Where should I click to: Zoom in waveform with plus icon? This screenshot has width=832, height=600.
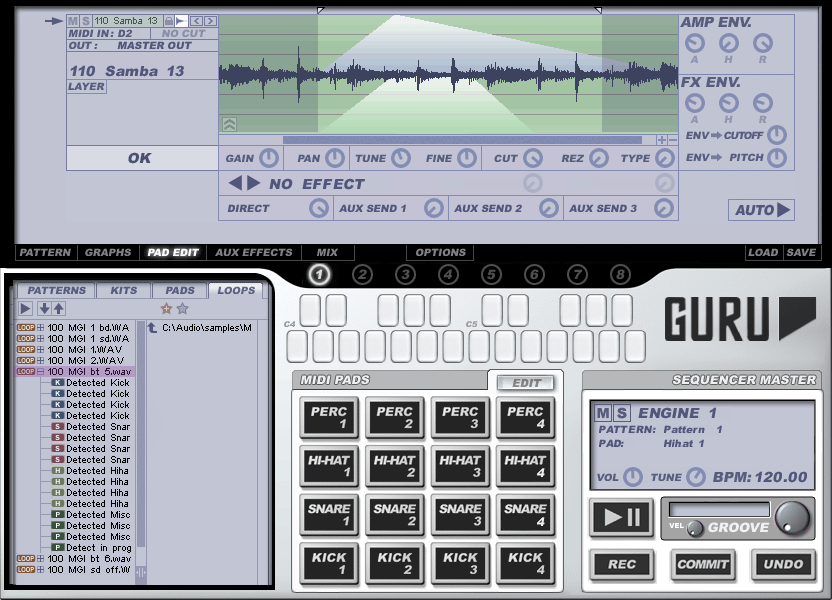(662, 140)
